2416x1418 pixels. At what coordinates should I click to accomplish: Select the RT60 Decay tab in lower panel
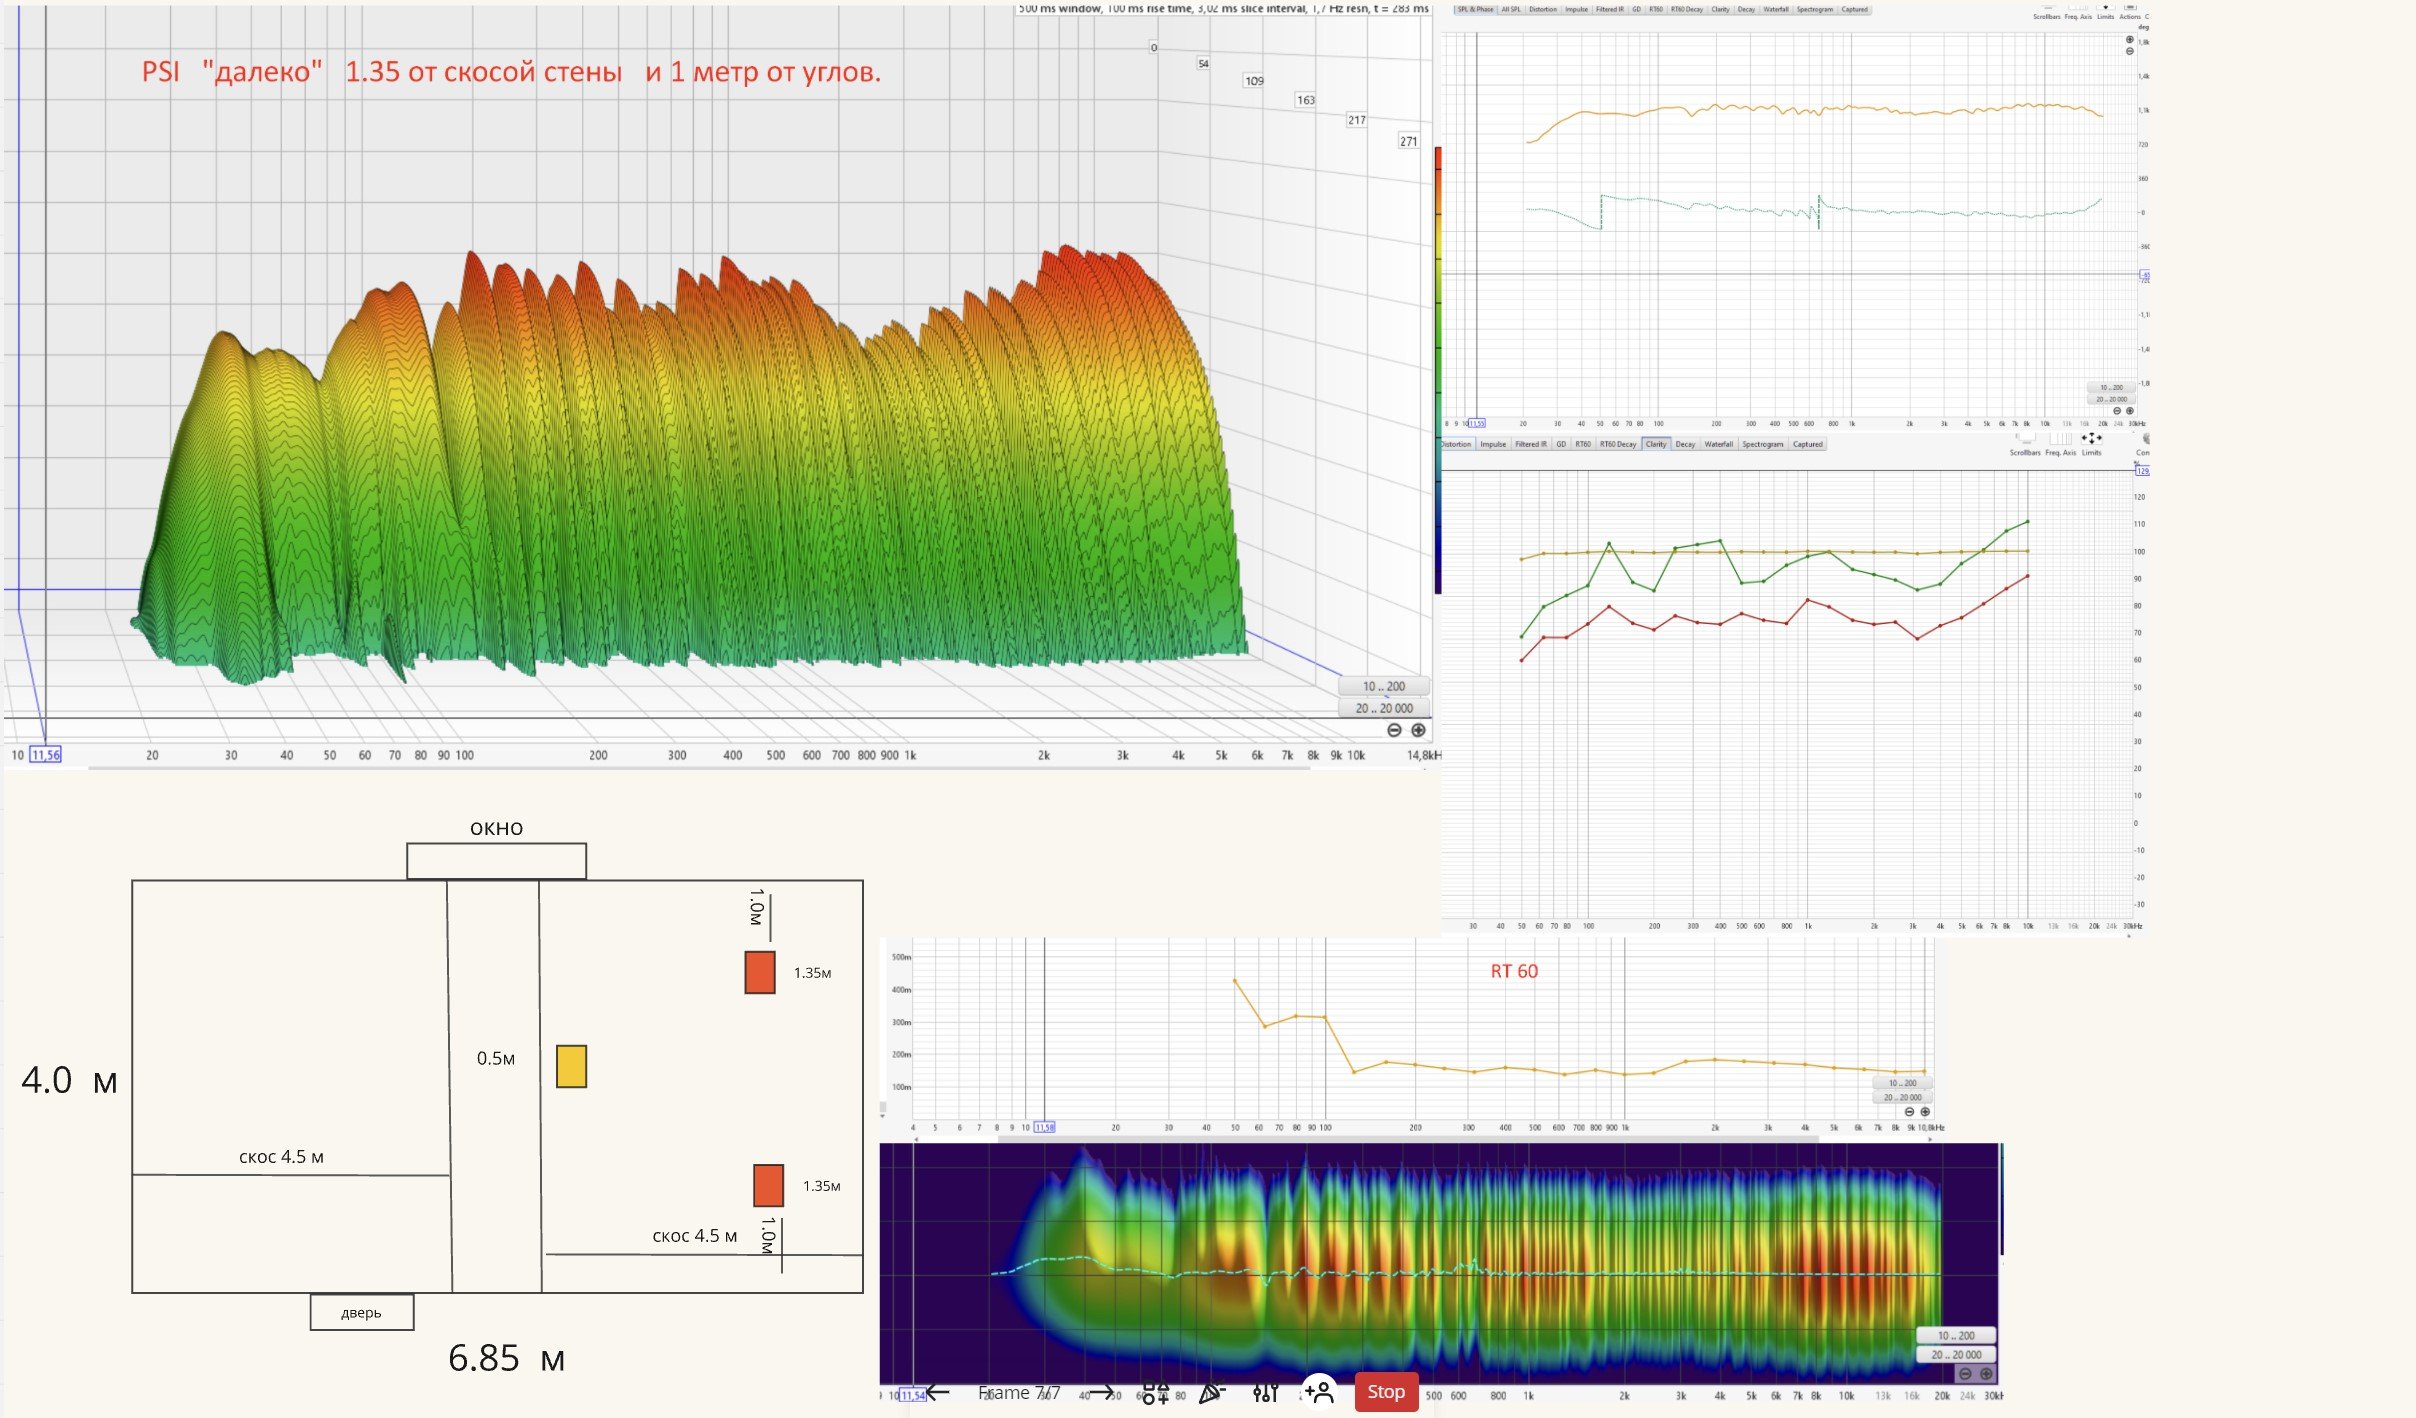[1617, 444]
